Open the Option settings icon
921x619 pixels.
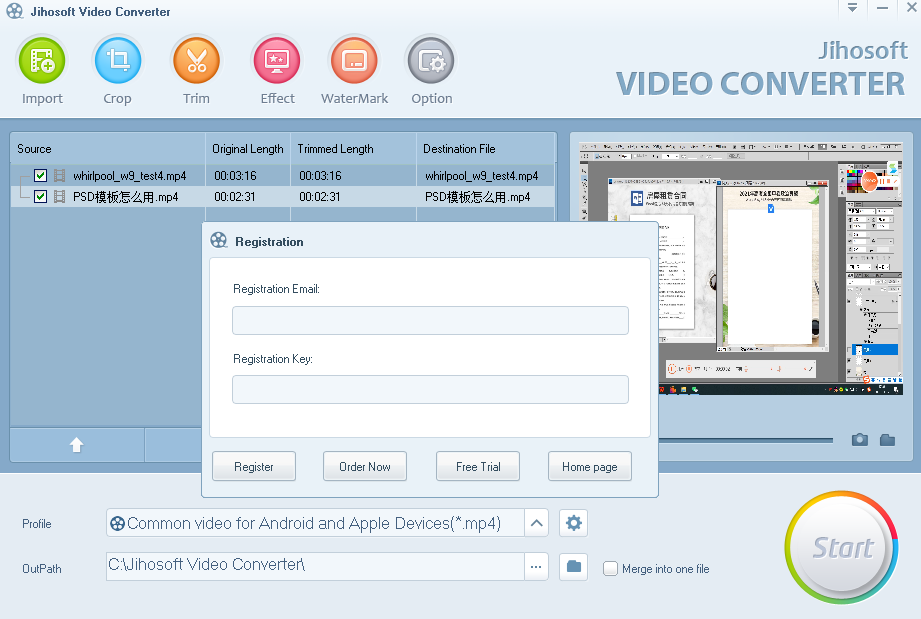tap(432, 60)
